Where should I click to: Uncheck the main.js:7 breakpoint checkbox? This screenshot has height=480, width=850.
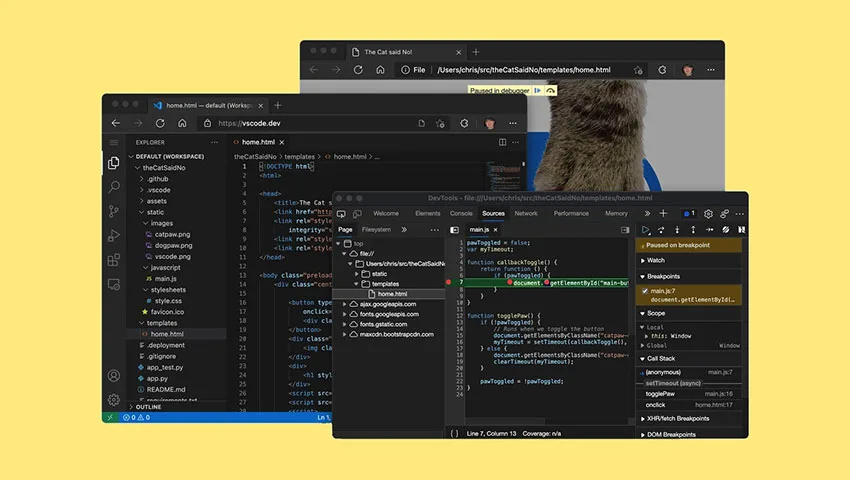(645, 291)
